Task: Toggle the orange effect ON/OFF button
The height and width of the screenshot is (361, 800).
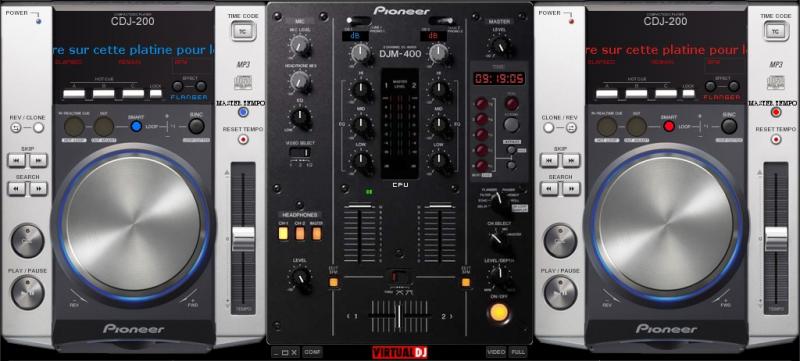Action: (499, 312)
